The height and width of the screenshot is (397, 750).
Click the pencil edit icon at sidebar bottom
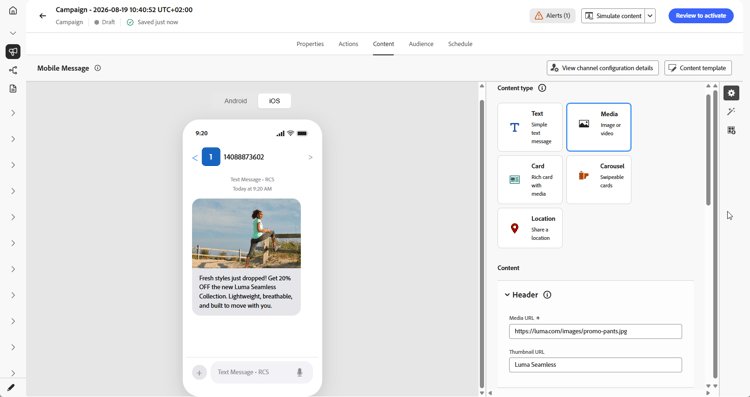point(11,387)
